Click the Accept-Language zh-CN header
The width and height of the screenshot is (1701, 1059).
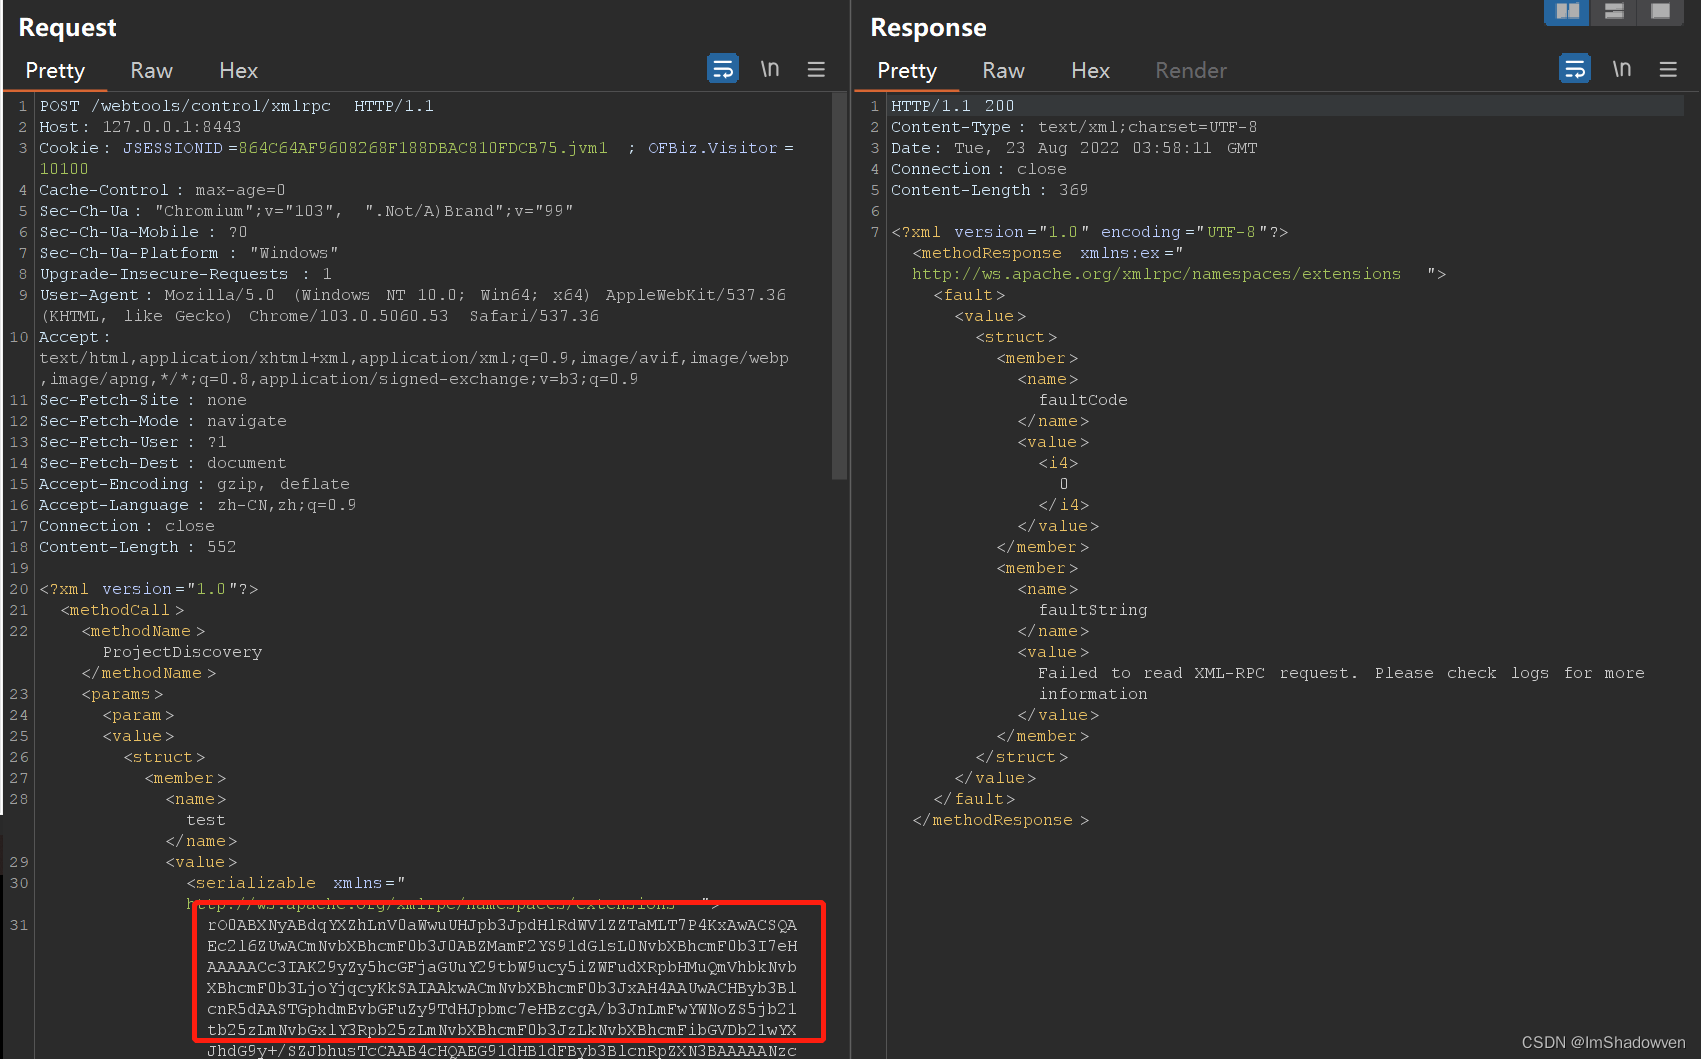coord(197,505)
